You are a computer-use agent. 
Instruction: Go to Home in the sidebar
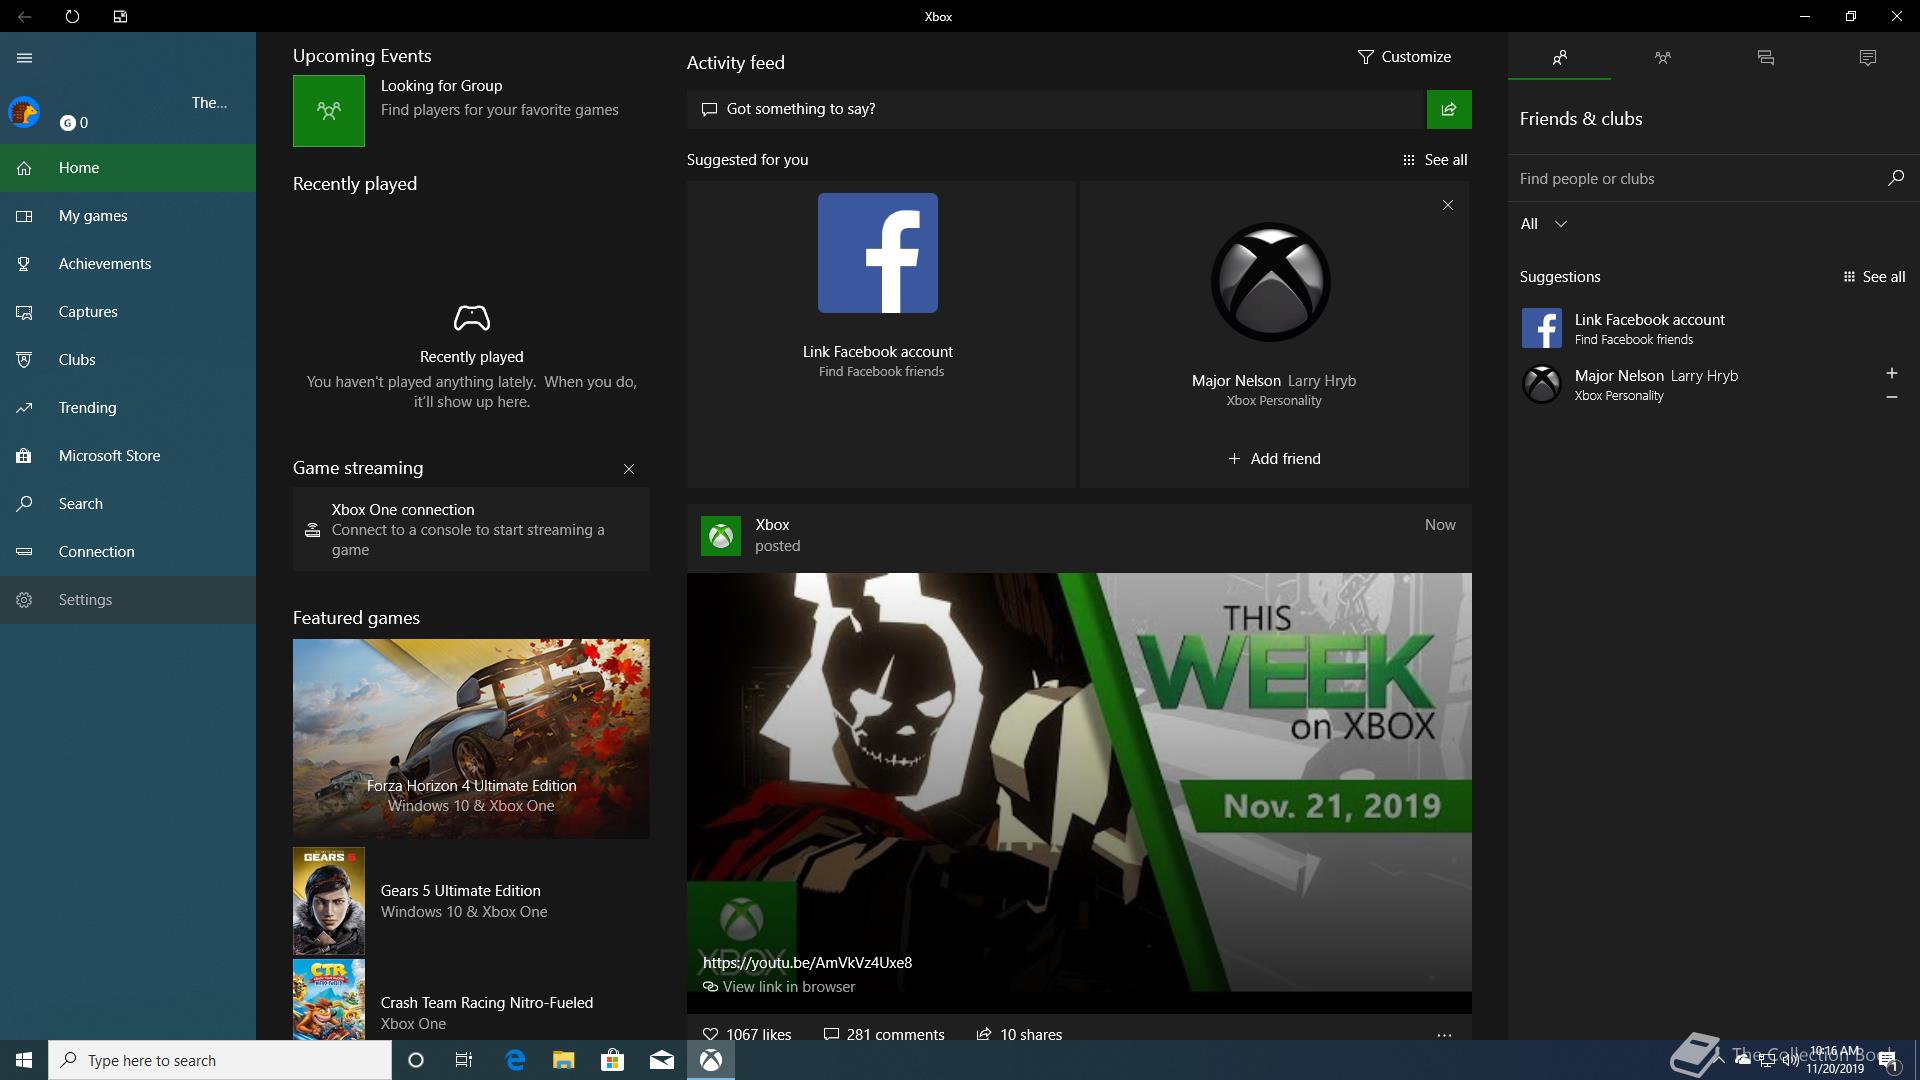coord(128,168)
